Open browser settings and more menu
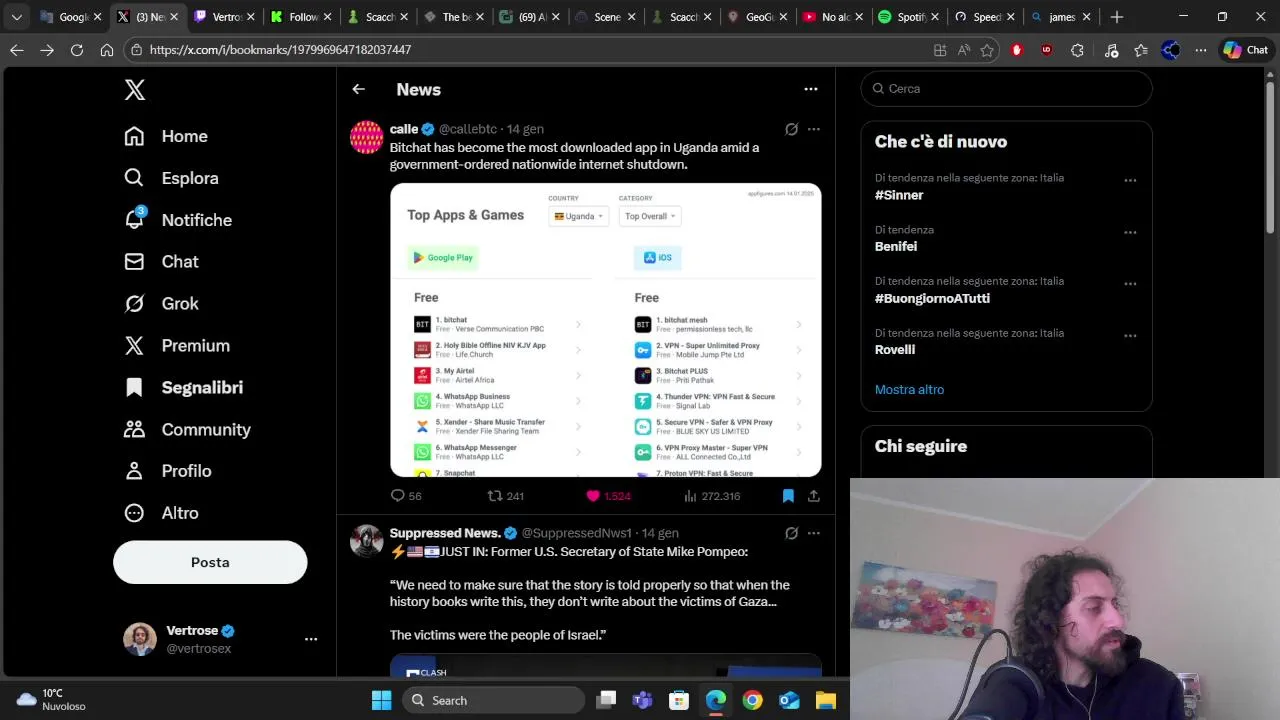The image size is (1280, 720). click(x=1201, y=50)
